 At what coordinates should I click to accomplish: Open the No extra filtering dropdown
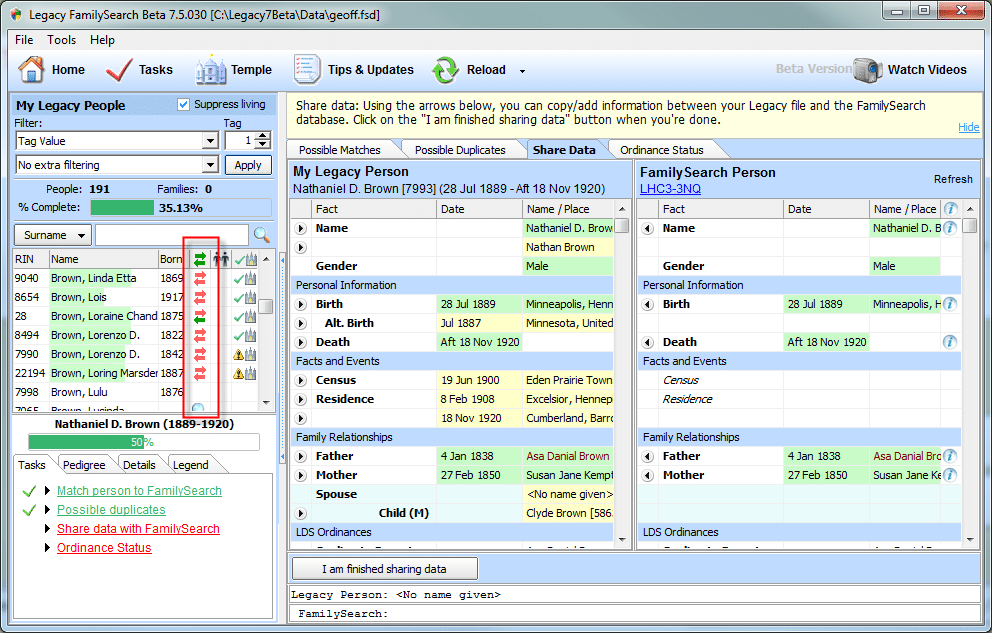click(210, 165)
